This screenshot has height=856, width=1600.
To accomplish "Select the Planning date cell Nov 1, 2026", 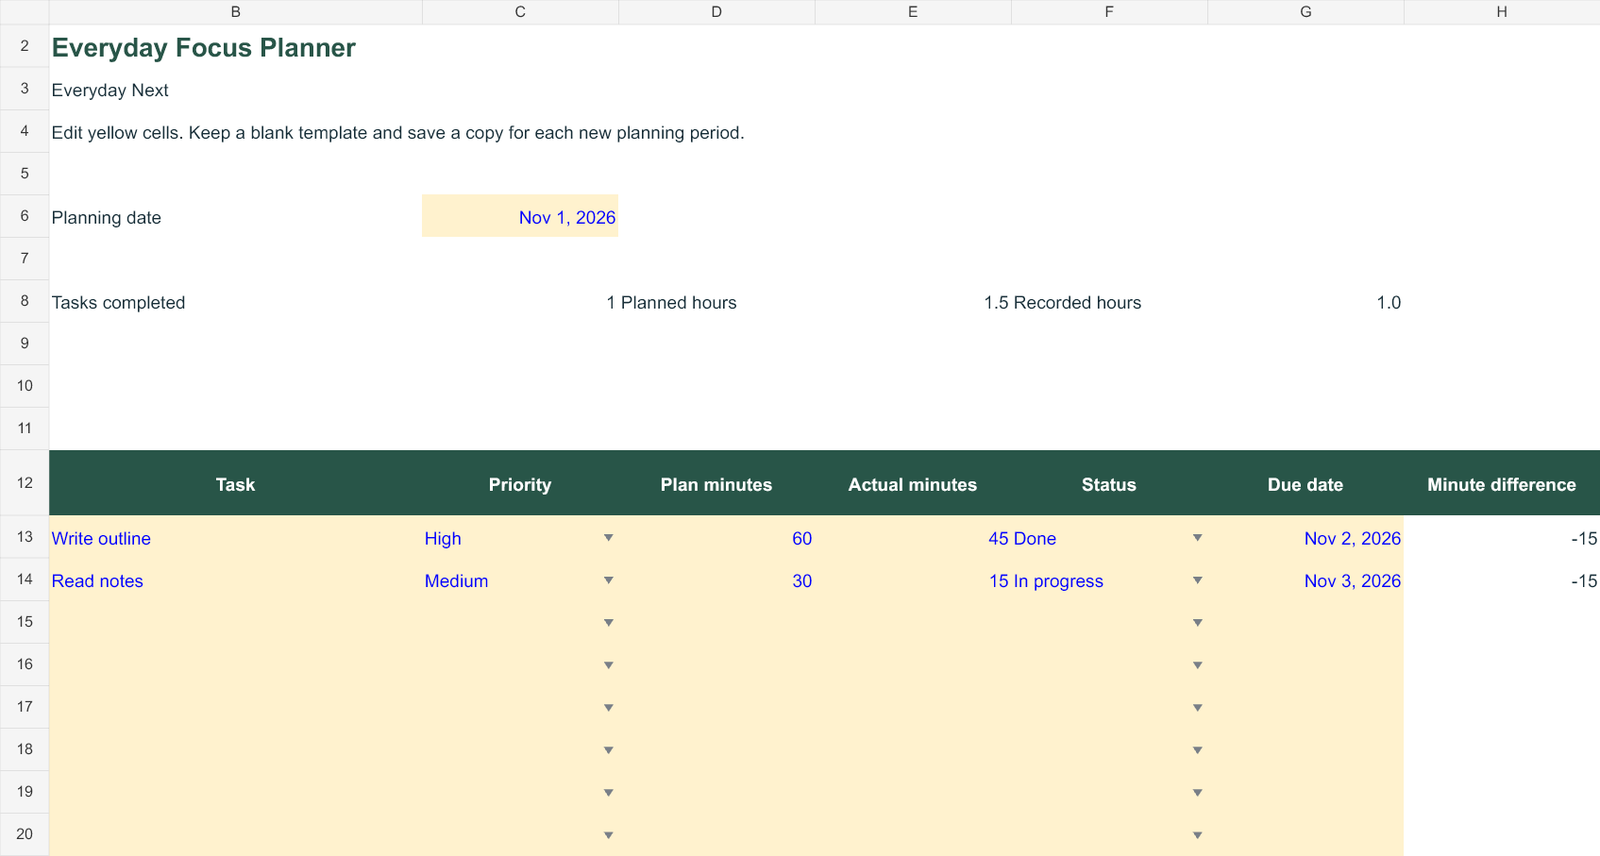I will [x=520, y=216].
